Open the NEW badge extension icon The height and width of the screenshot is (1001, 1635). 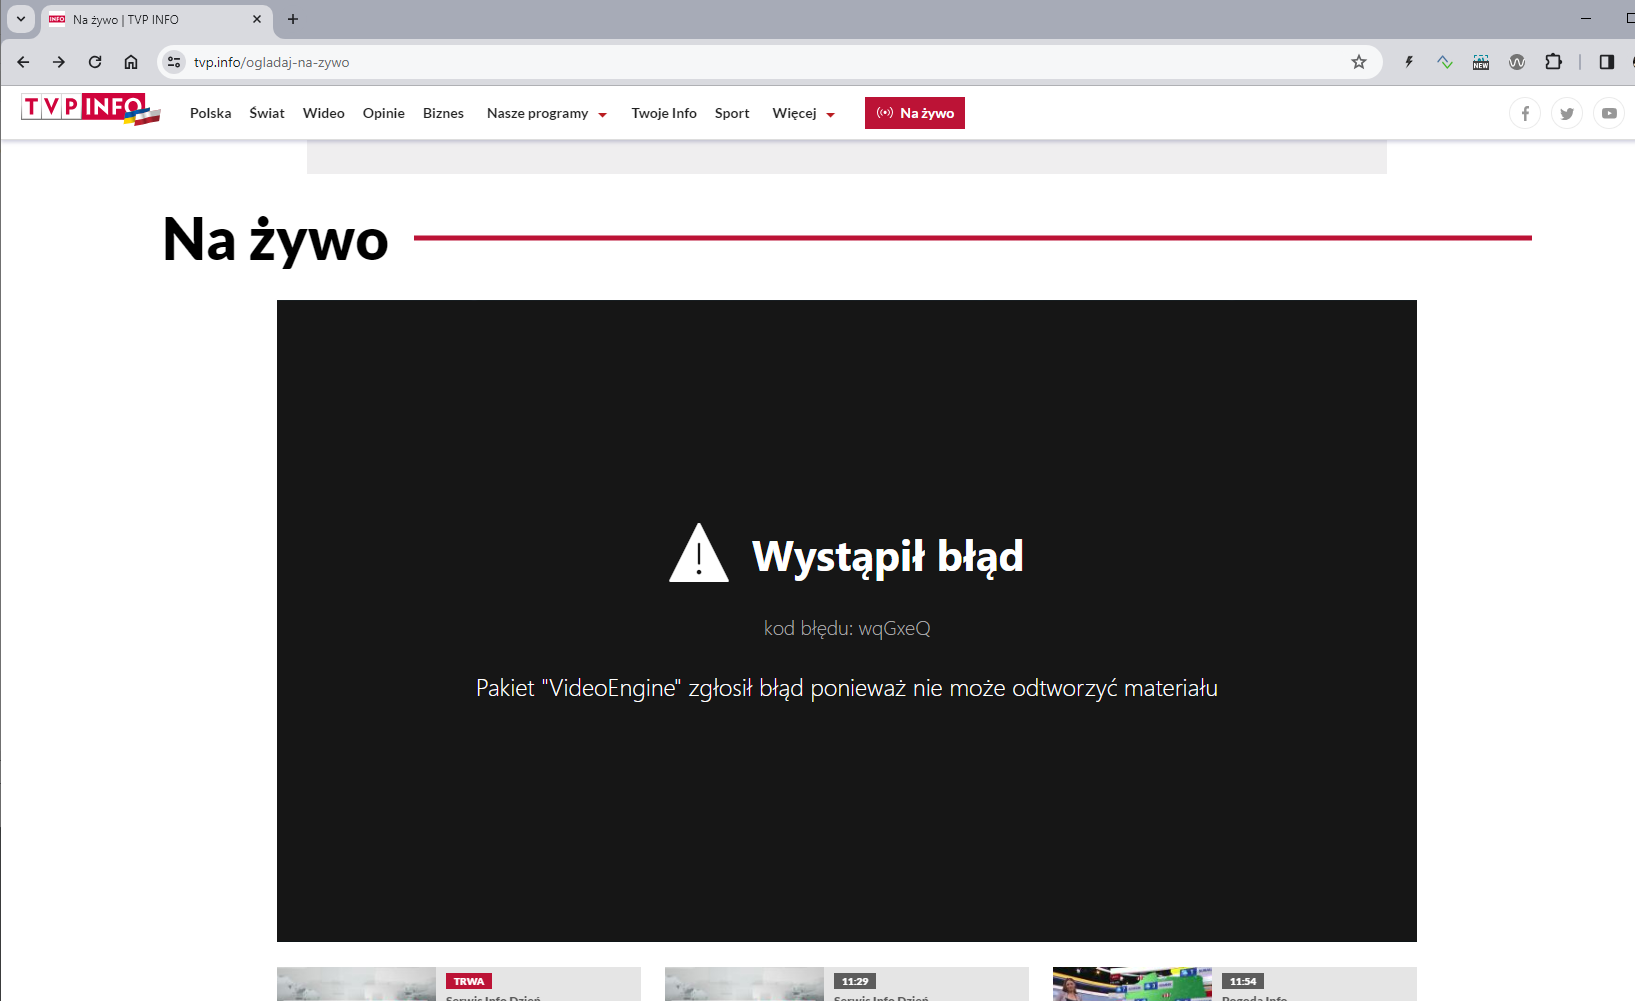(1481, 62)
